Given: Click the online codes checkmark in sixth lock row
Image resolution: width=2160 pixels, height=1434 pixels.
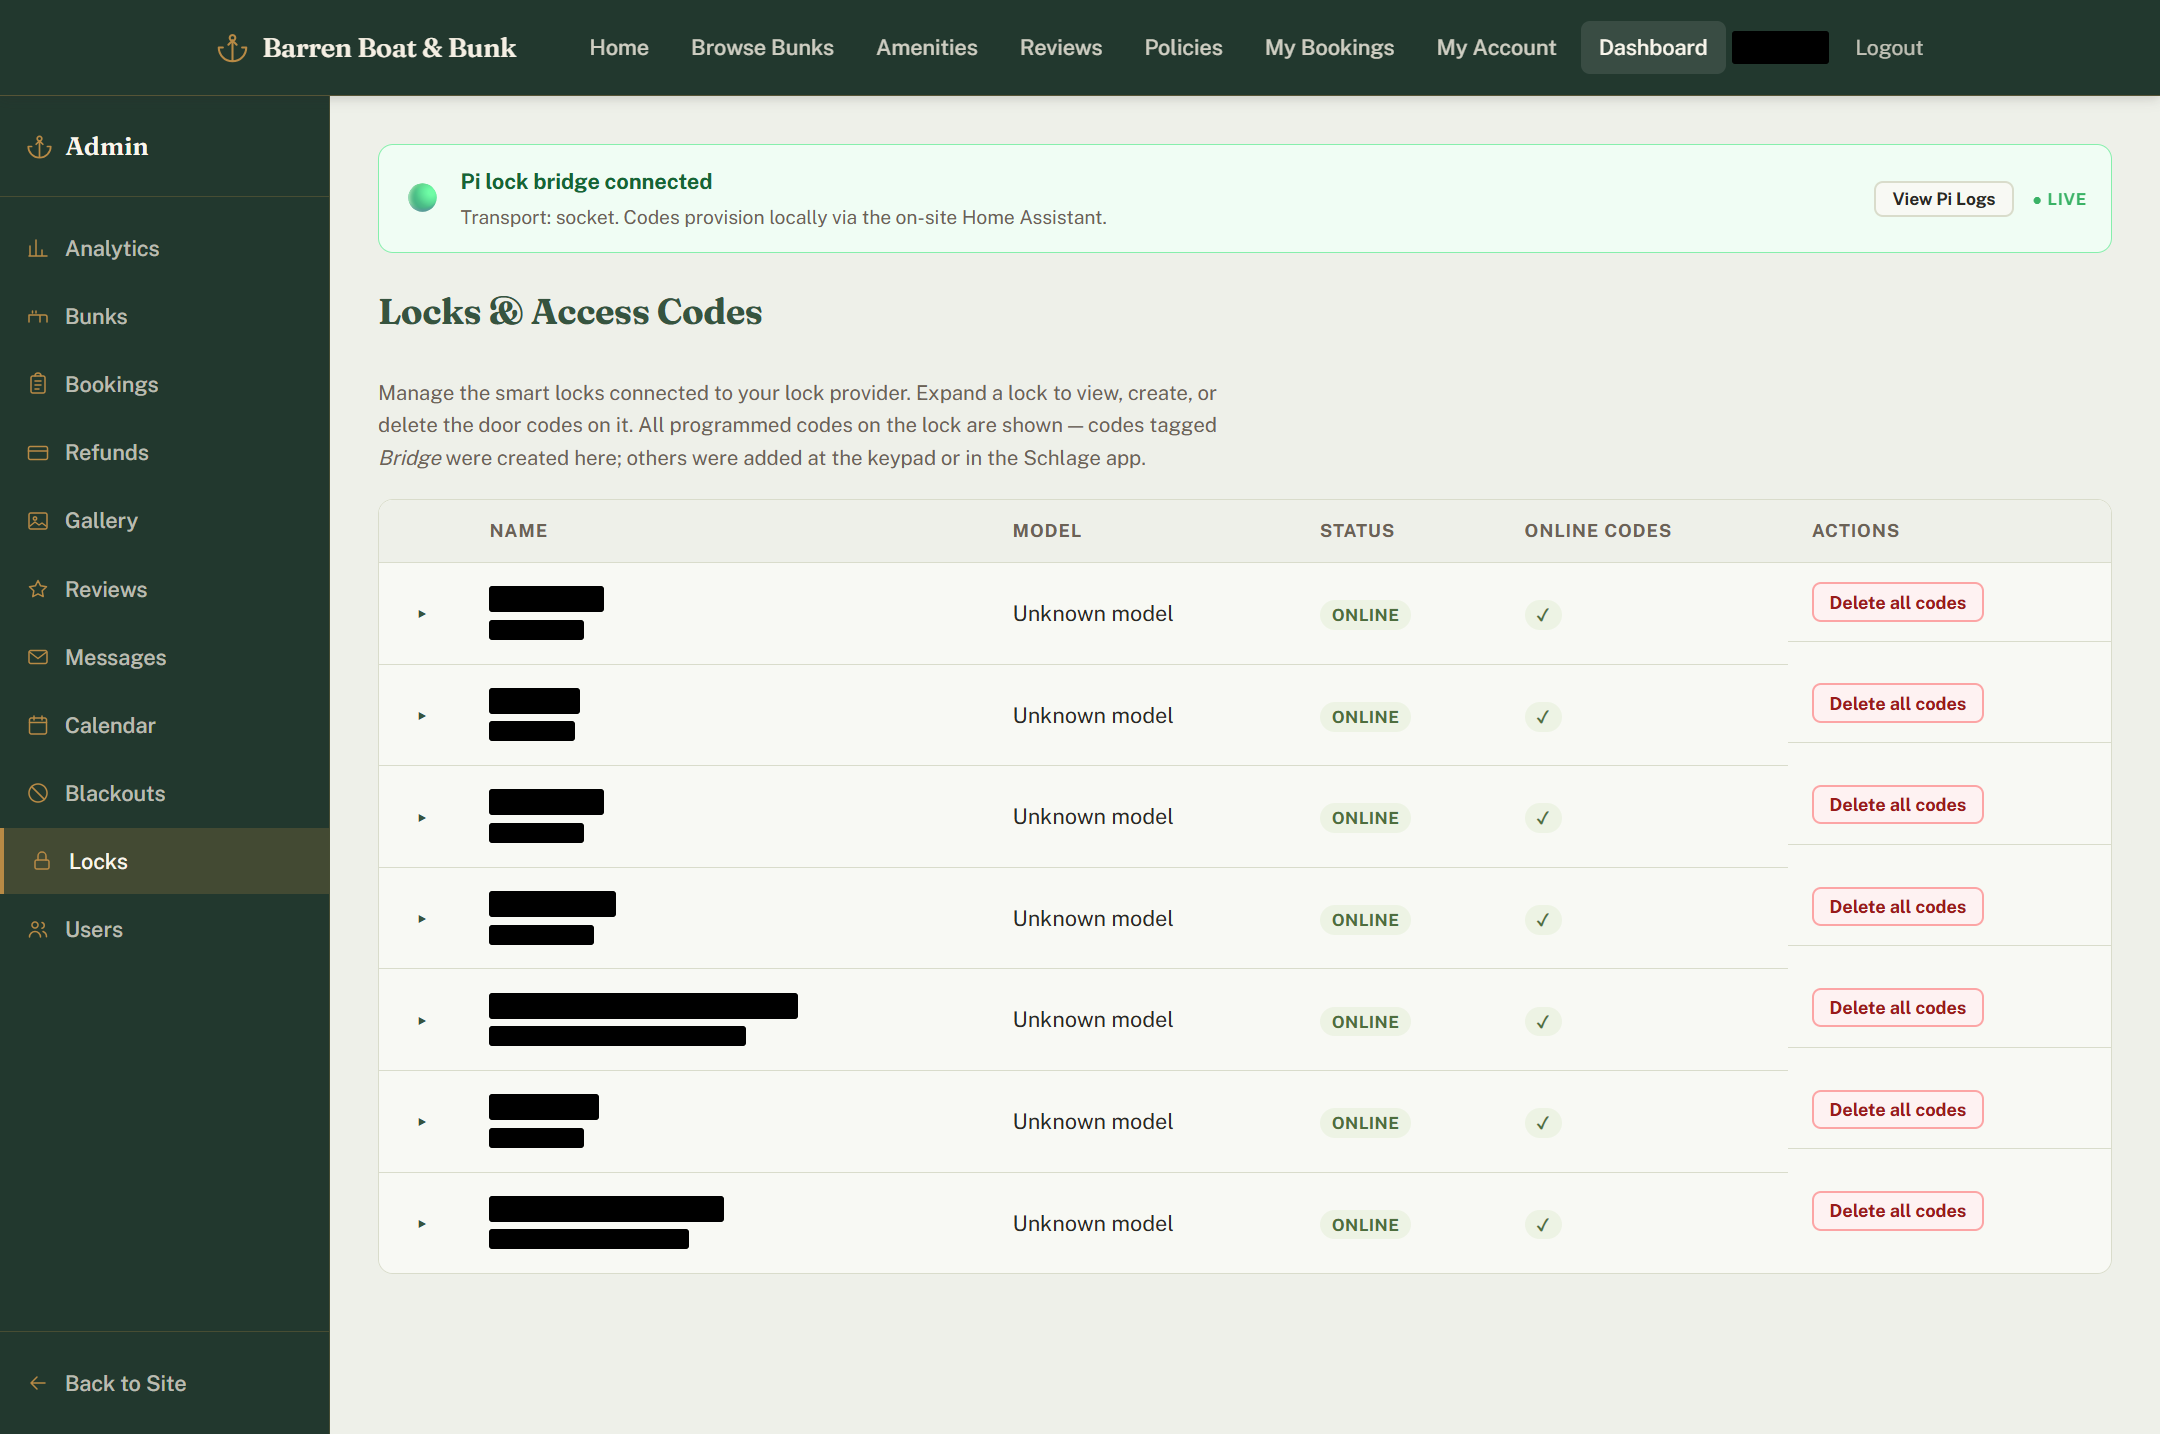Looking at the screenshot, I should point(1543,1123).
